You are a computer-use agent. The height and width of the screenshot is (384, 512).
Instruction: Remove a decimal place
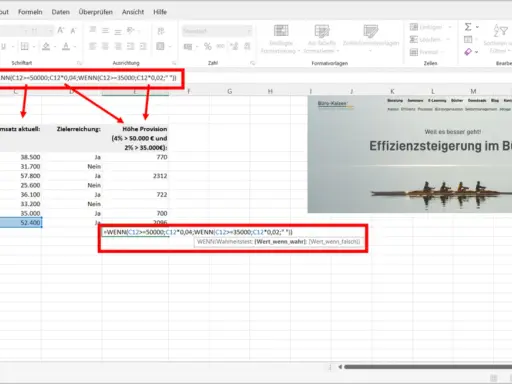(247, 46)
